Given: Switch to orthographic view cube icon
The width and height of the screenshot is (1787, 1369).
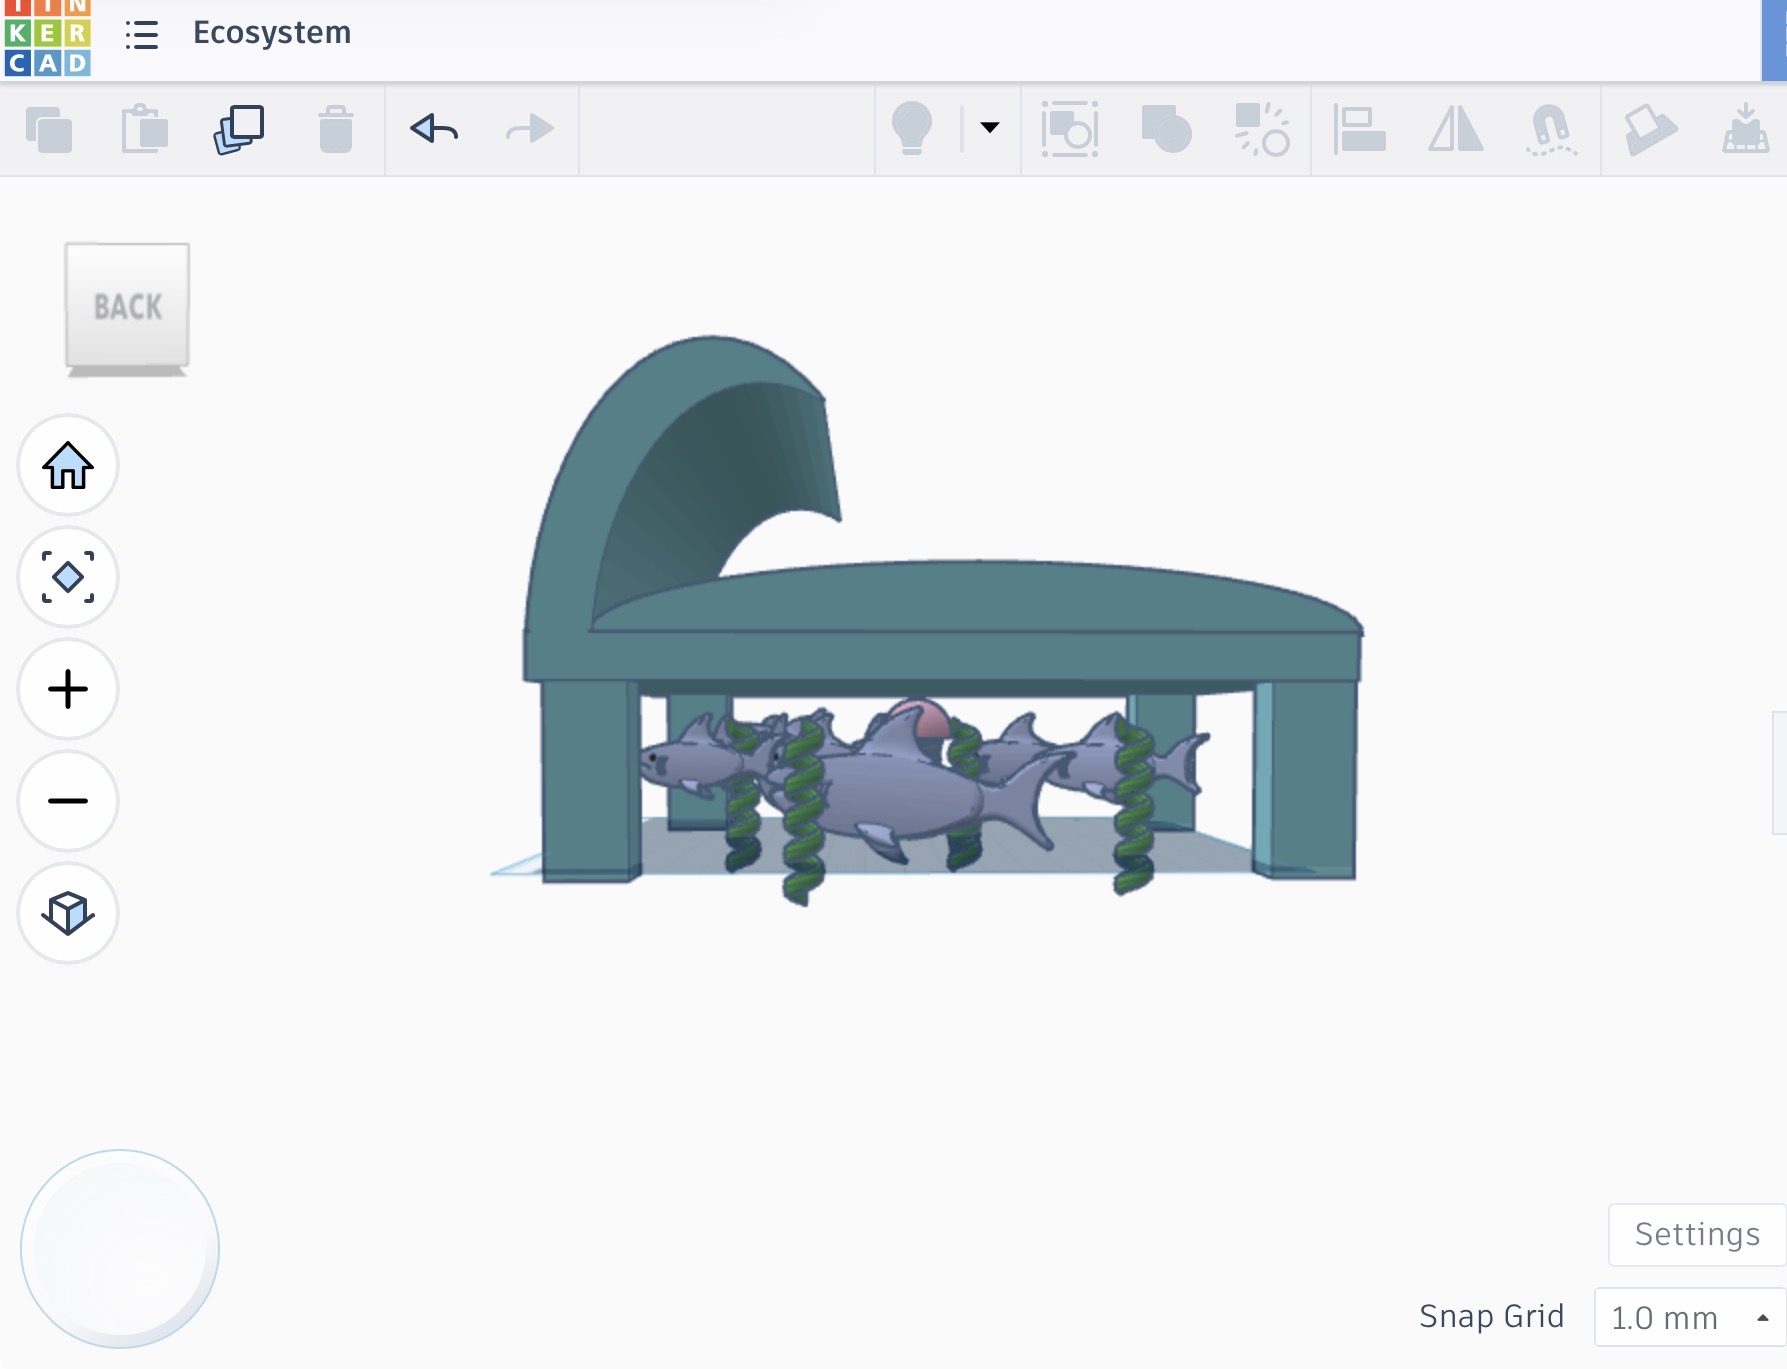Looking at the screenshot, I should click(68, 913).
